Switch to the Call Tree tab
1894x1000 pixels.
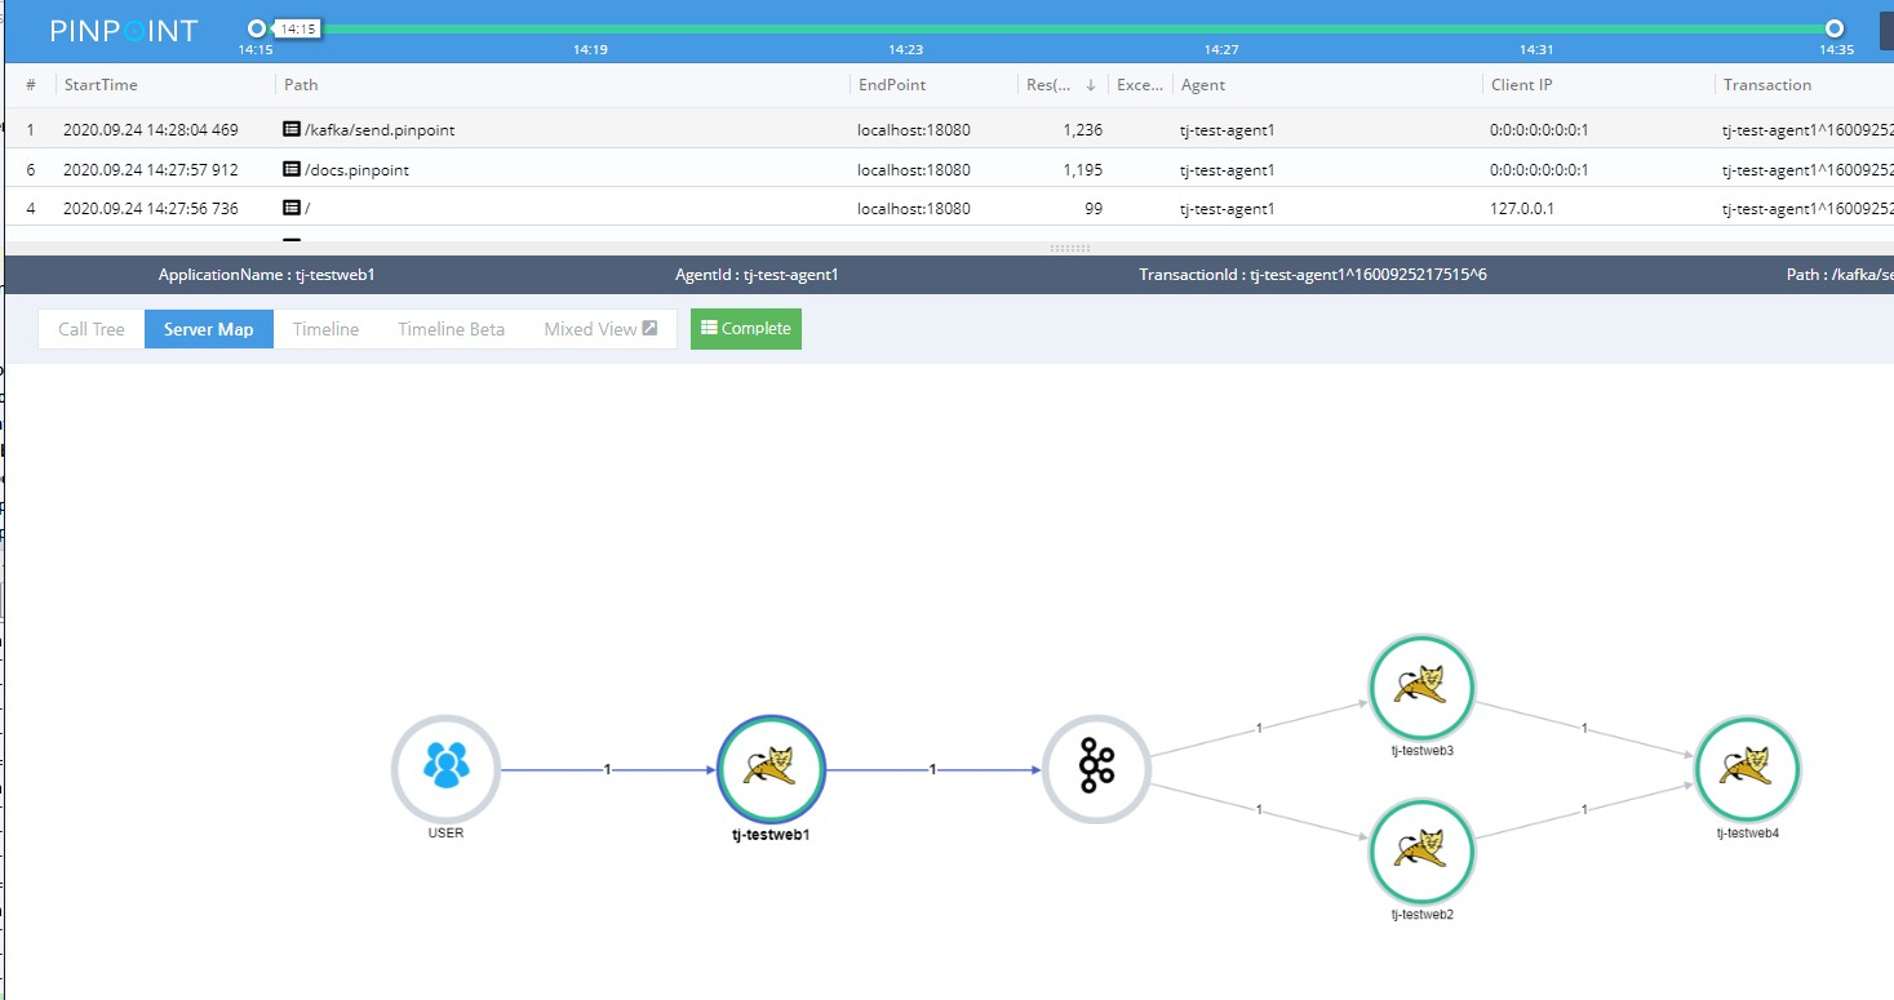(x=91, y=329)
